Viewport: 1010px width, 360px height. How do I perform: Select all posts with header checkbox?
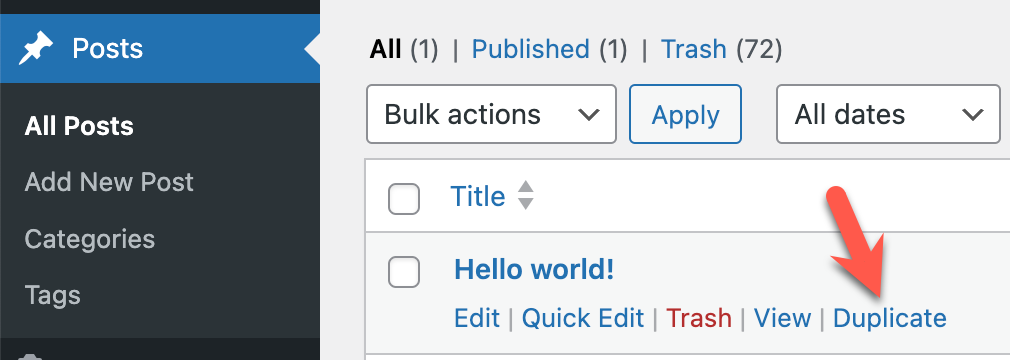(404, 198)
